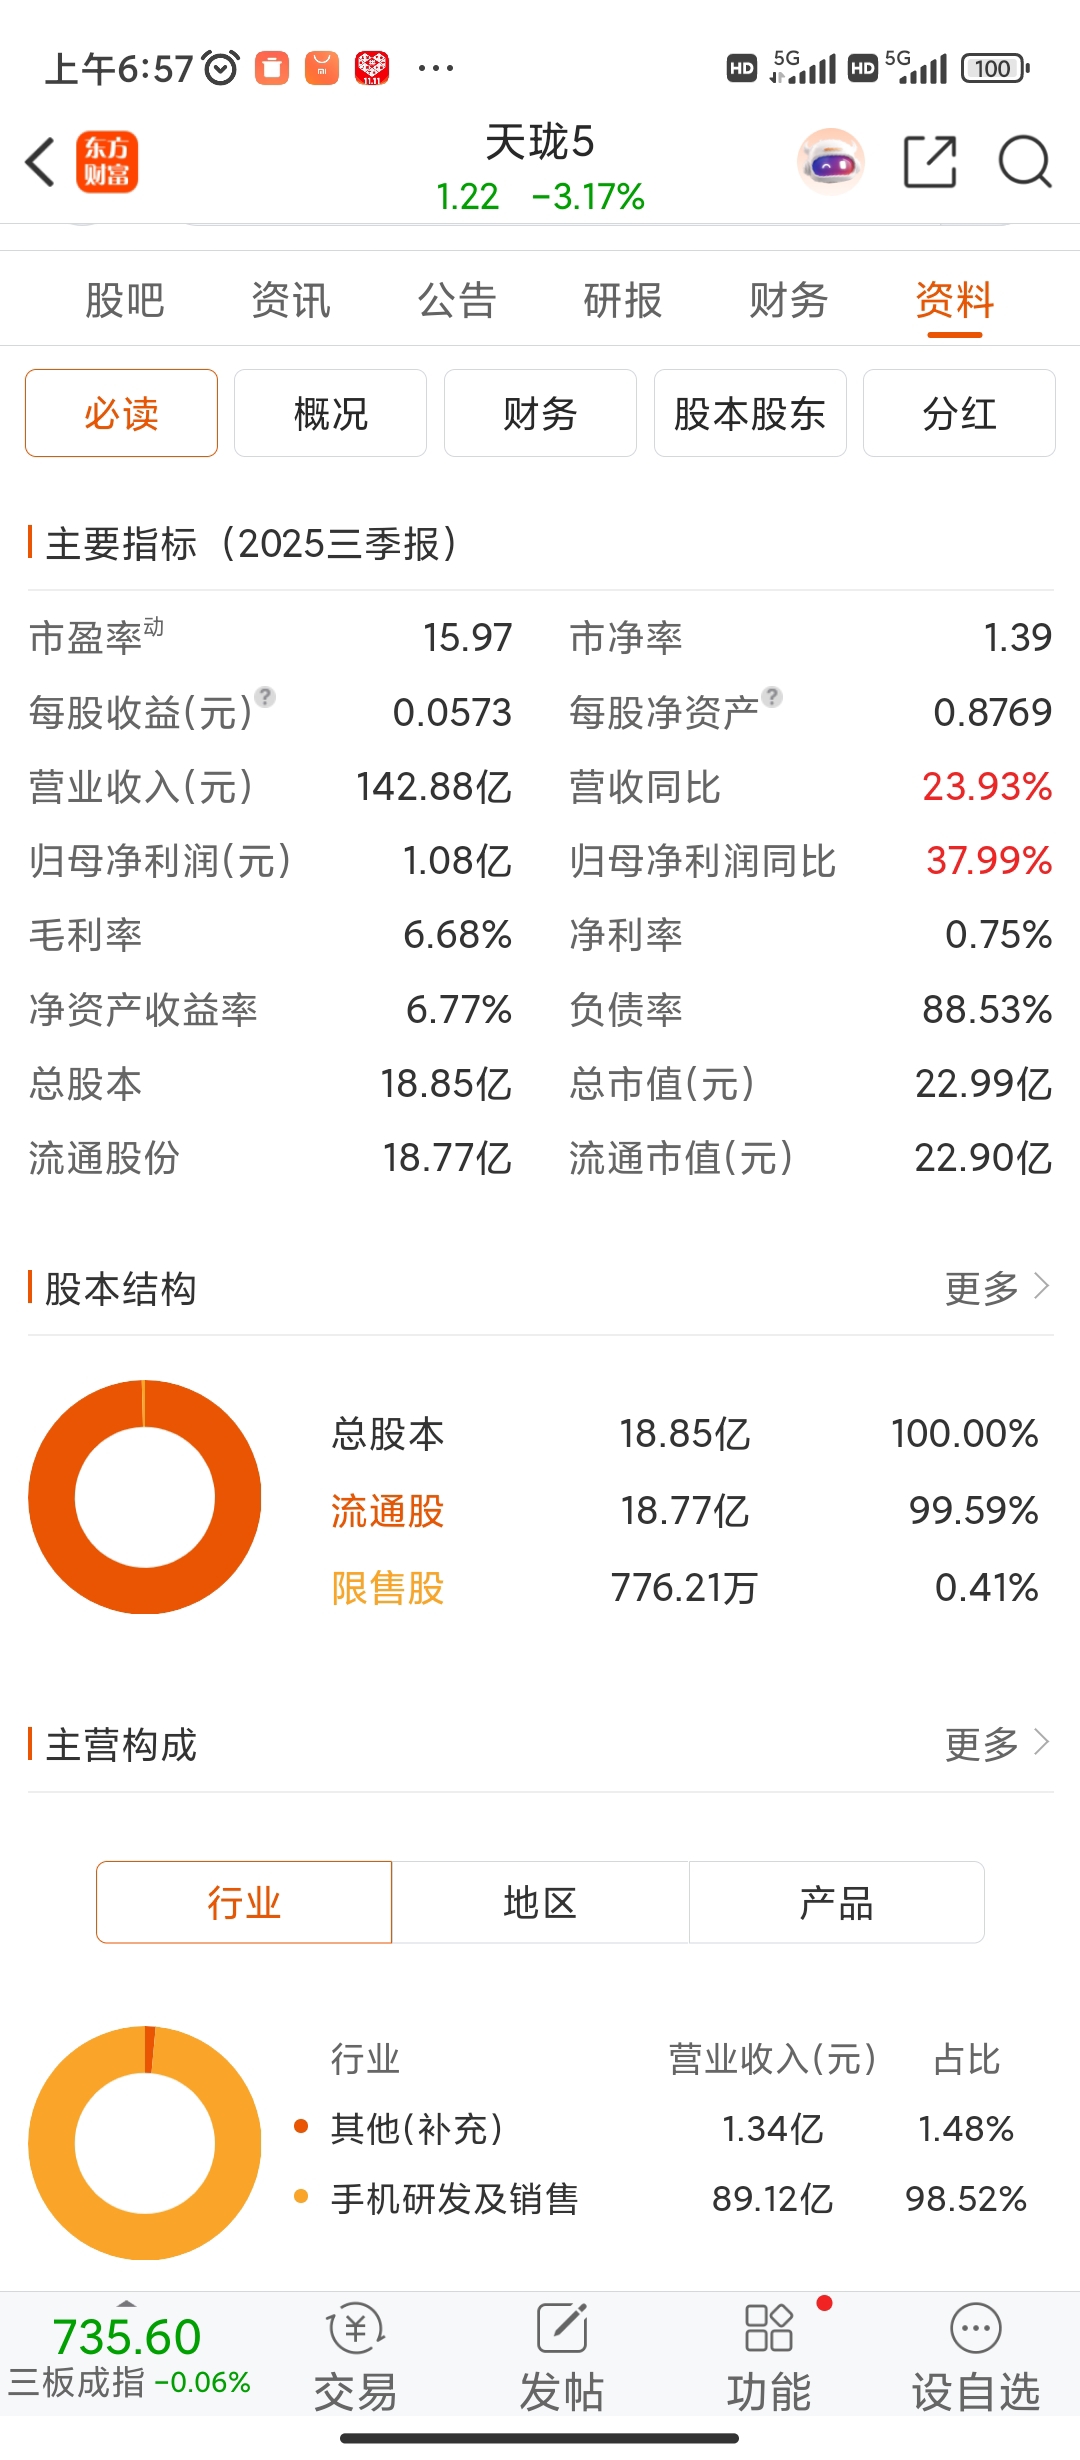Viewport: 1080px width, 2460px height.
Task: Switch 主营构成 to 地区 segment
Action: 540,1902
